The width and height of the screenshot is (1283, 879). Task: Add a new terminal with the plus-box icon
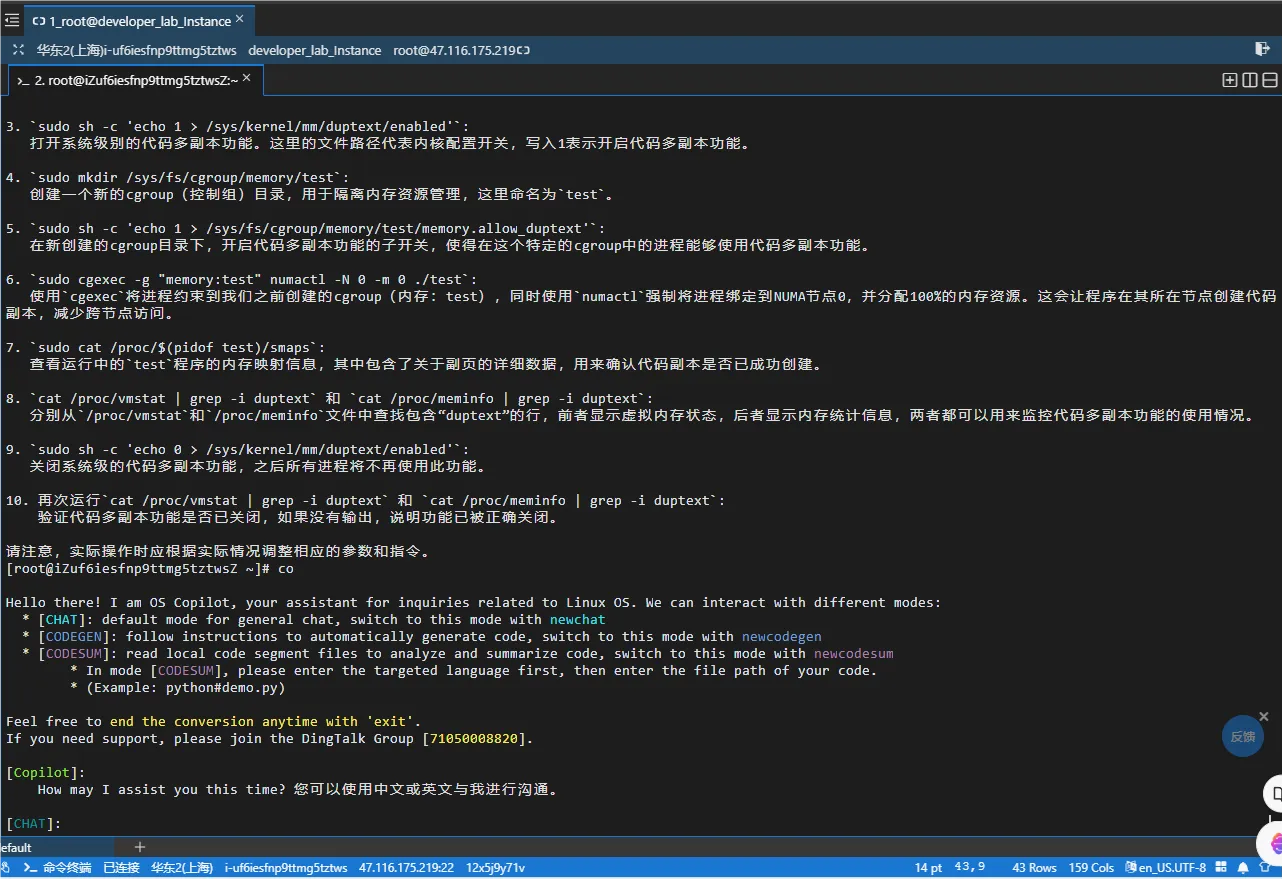(x=1230, y=80)
